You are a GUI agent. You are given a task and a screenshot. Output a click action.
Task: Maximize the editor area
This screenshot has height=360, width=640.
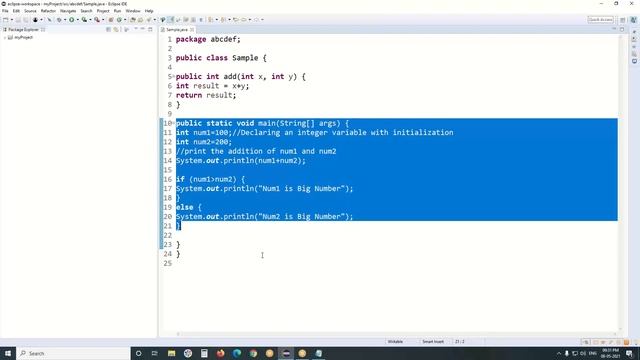tap(622, 29)
